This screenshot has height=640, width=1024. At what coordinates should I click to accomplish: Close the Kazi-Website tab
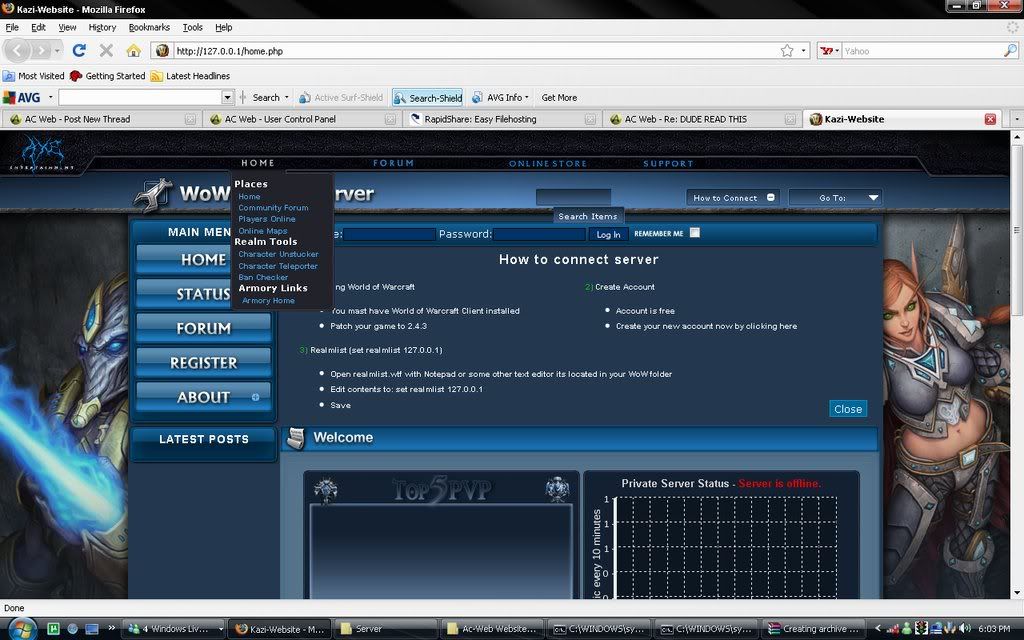(x=990, y=119)
